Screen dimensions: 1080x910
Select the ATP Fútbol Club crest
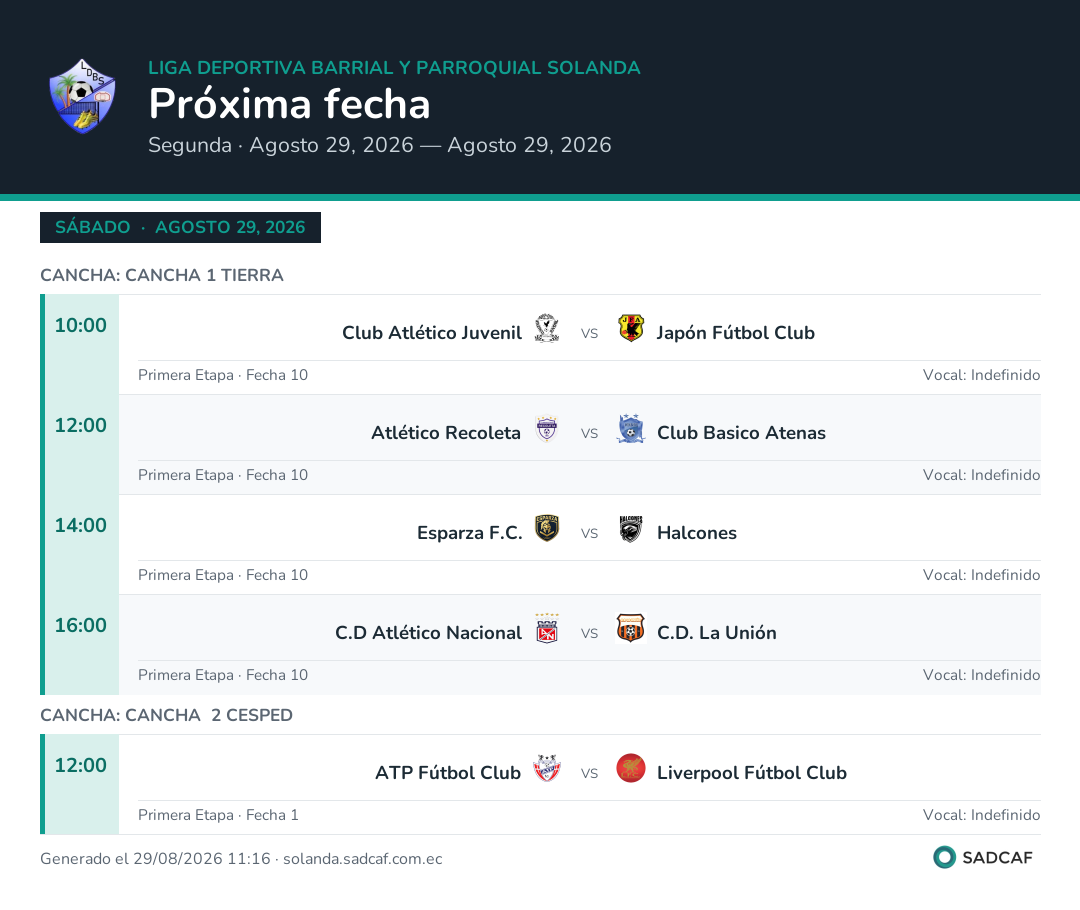pos(547,768)
